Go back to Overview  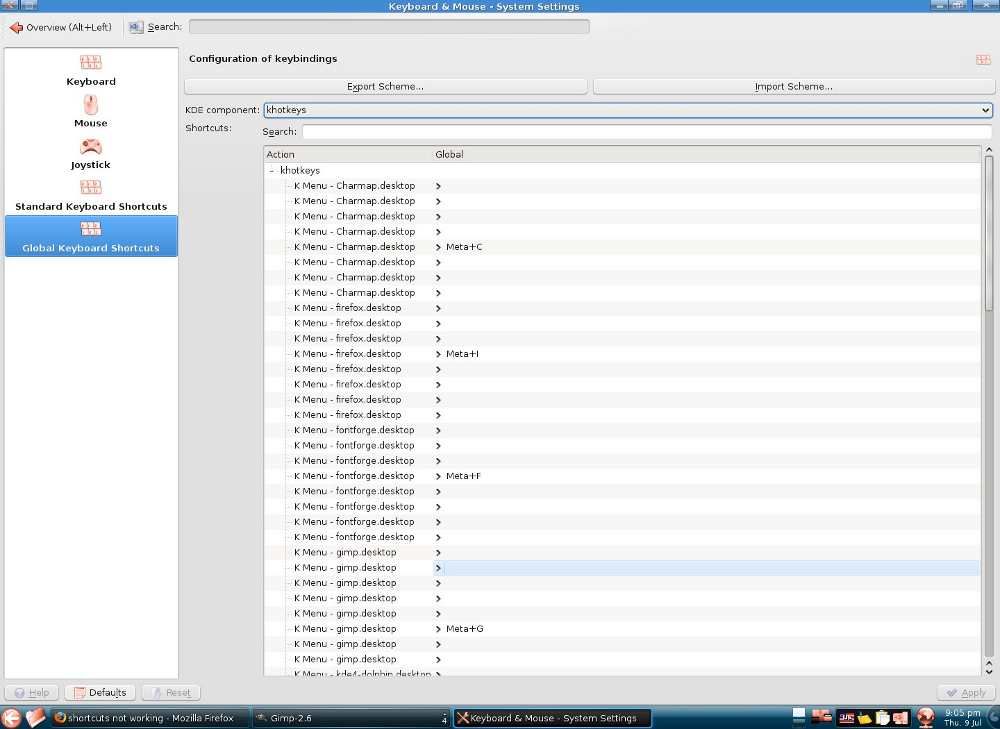[x=60, y=27]
